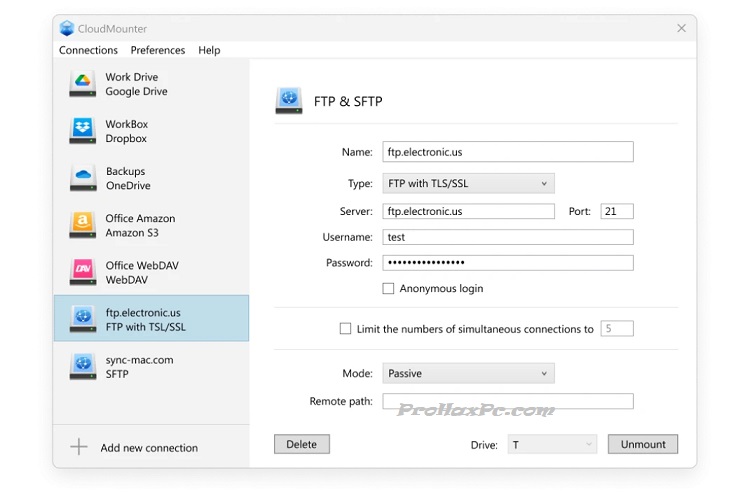Click the Password input field
The image size is (750, 497).
pyautogui.click(x=508, y=263)
